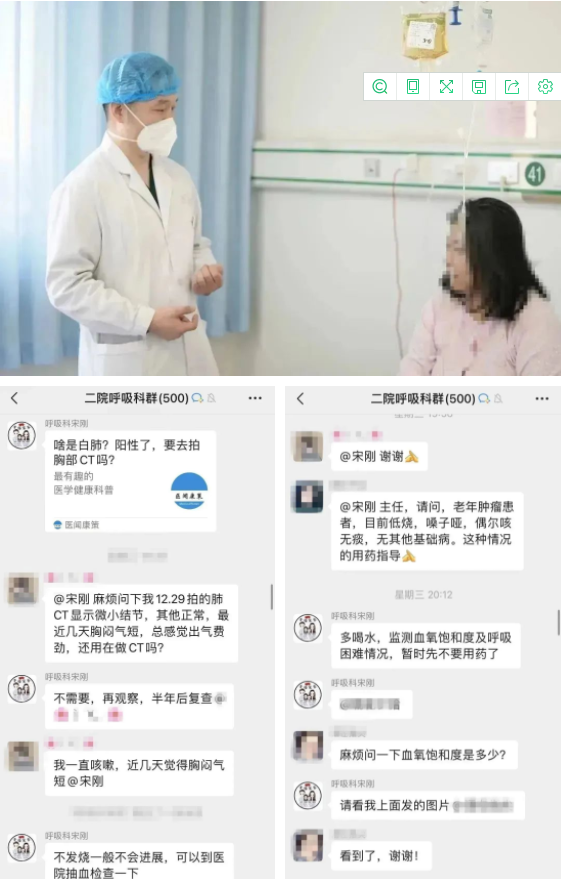The image size is (561, 879).
Task: Toggle the muted bell in the left chat title
Action: tap(211, 398)
